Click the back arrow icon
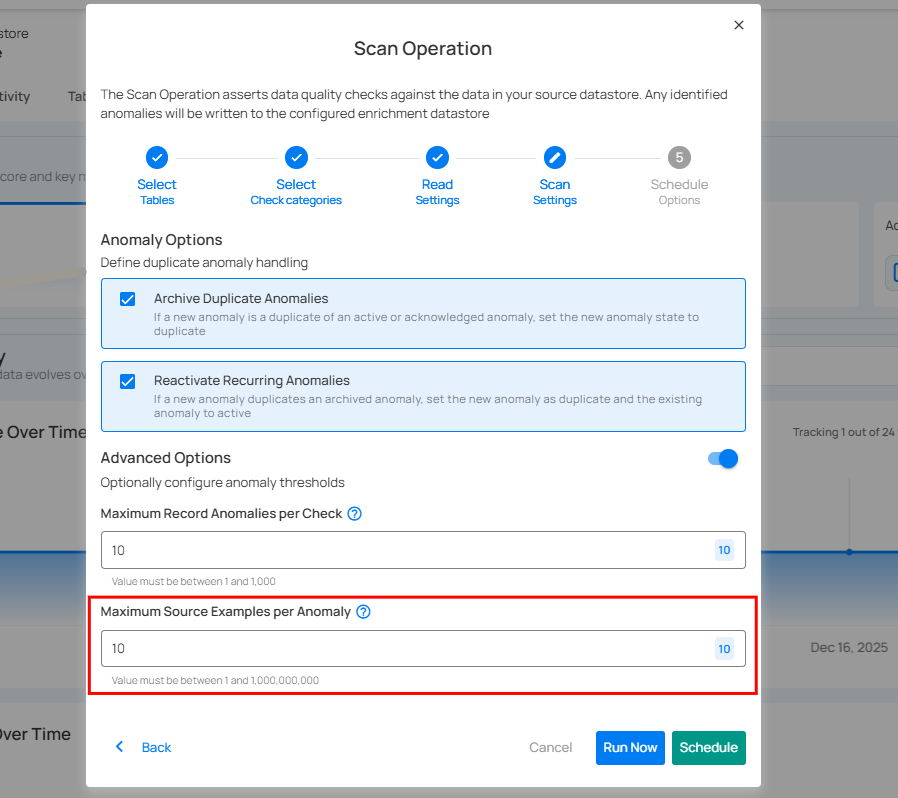 [x=120, y=747]
